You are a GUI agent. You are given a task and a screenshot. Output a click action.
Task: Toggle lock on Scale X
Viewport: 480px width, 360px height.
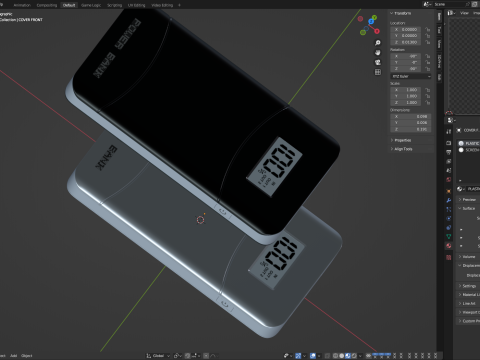428,90
